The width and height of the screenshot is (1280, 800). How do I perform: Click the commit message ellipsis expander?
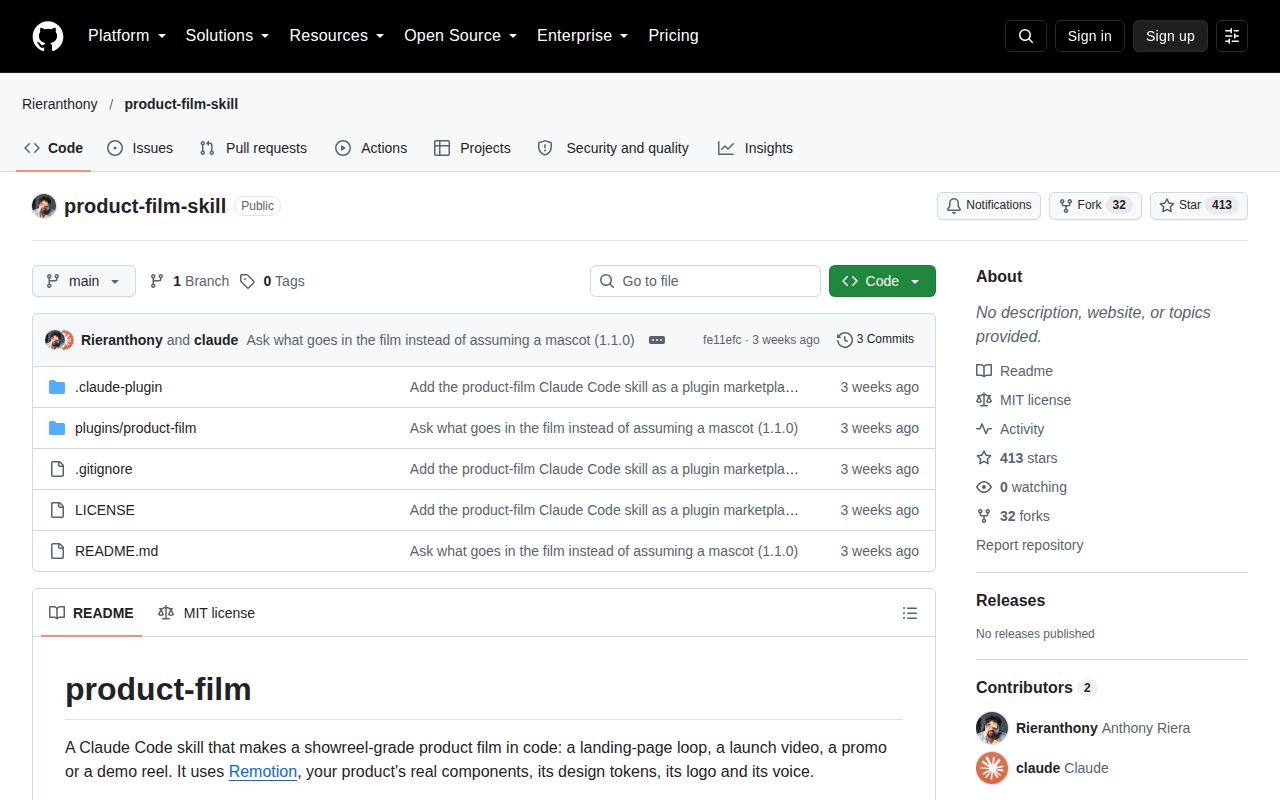coord(657,340)
